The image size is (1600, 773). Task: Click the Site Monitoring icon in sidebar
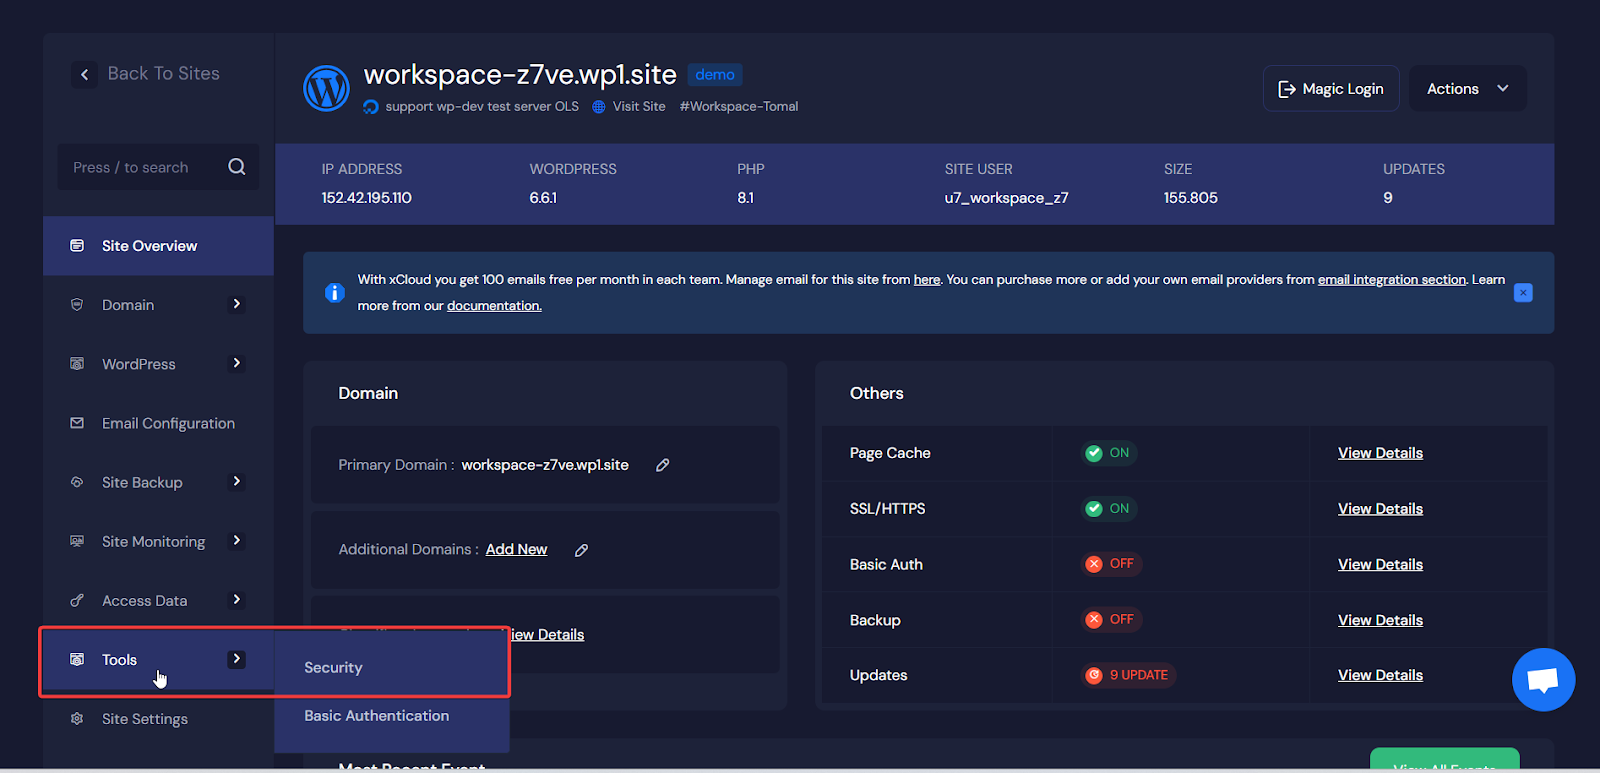tap(77, 541)
